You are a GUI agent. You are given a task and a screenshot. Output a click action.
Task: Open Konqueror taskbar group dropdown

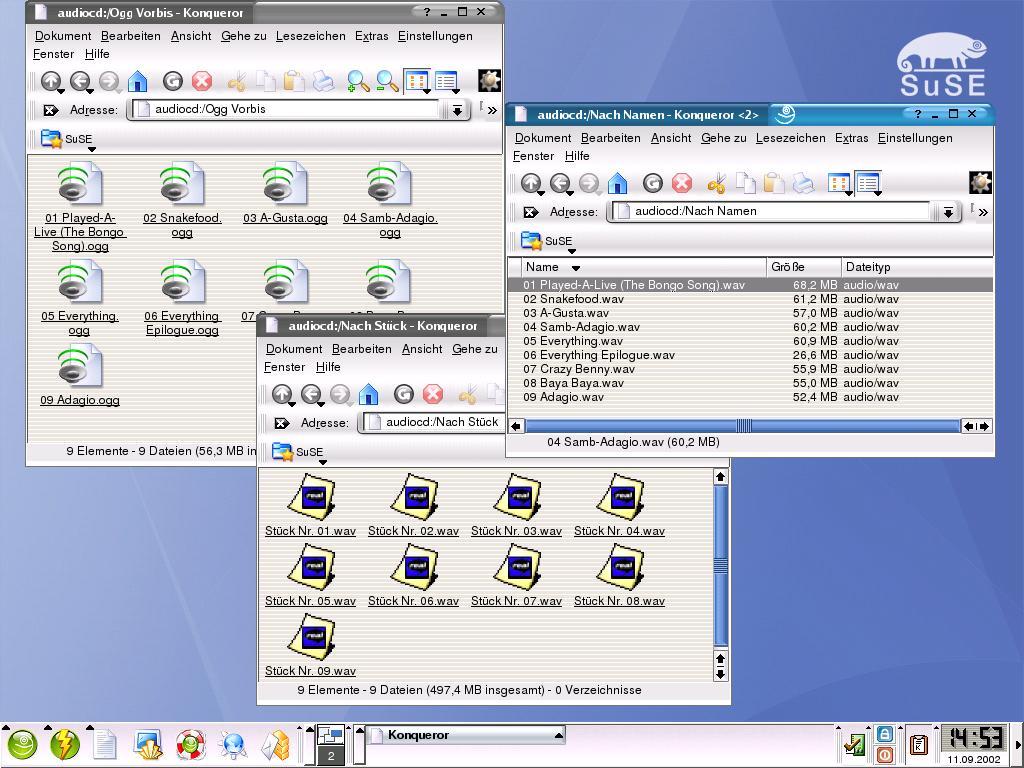tap(559, 735)
